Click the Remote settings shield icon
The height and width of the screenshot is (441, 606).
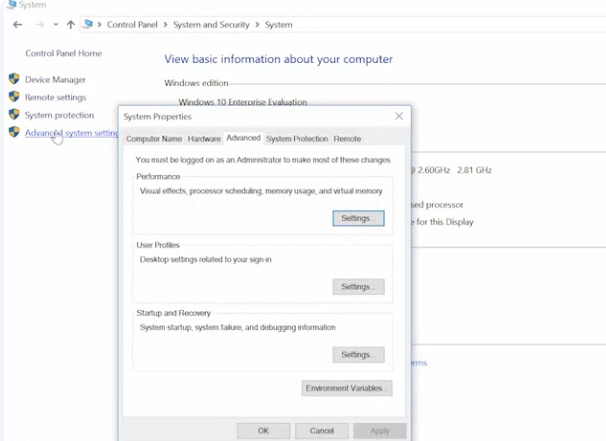(x=14, y=97)
